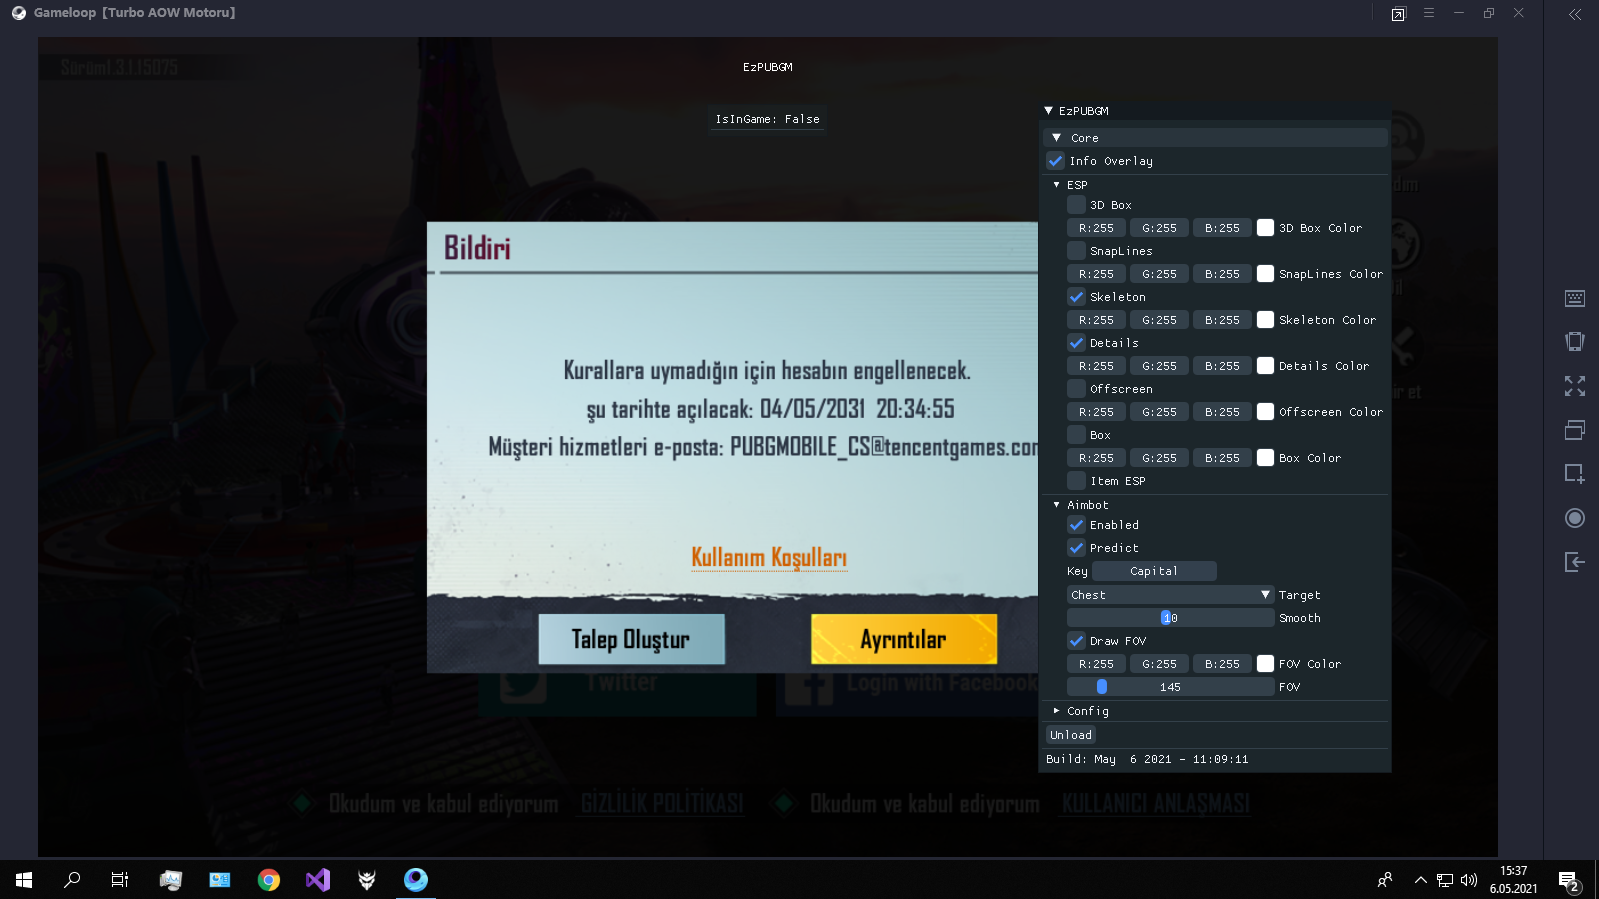Click the B:255 field for Box Color
The width and height of the screenshot is (1599, 899).
pyautogui.click(x=1222, y=458)
